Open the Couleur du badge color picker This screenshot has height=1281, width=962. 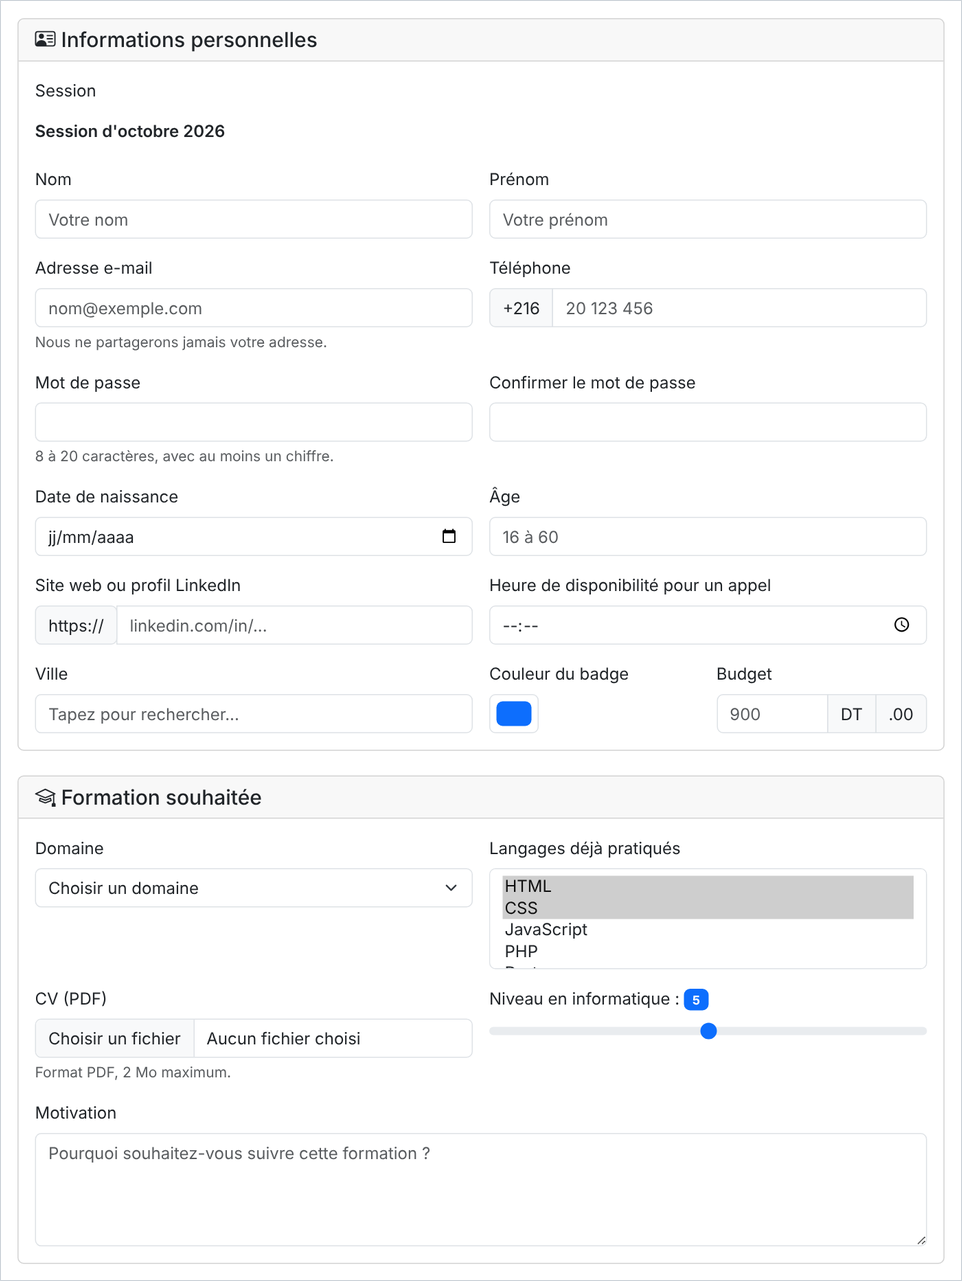click(x=514, y=714)
